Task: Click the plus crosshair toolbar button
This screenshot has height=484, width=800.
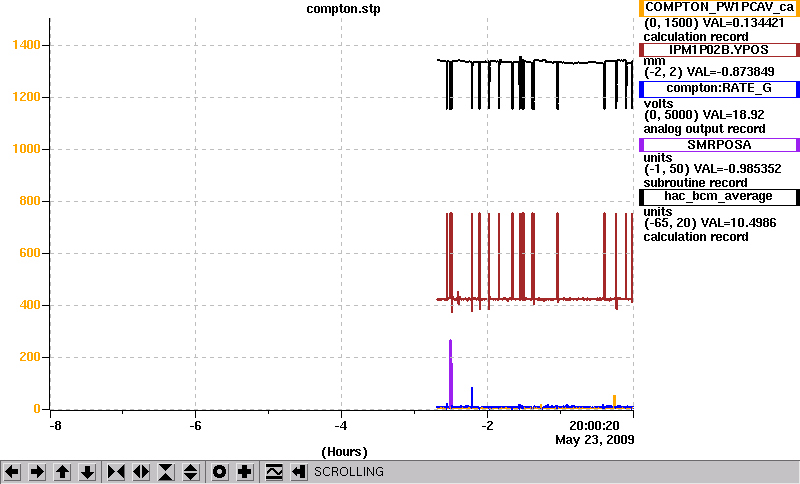Action: (244, 472)
